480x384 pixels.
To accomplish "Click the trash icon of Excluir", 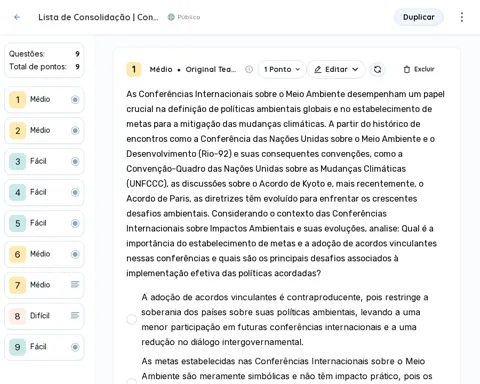I will pyautogui.click(x=407, y=69).
